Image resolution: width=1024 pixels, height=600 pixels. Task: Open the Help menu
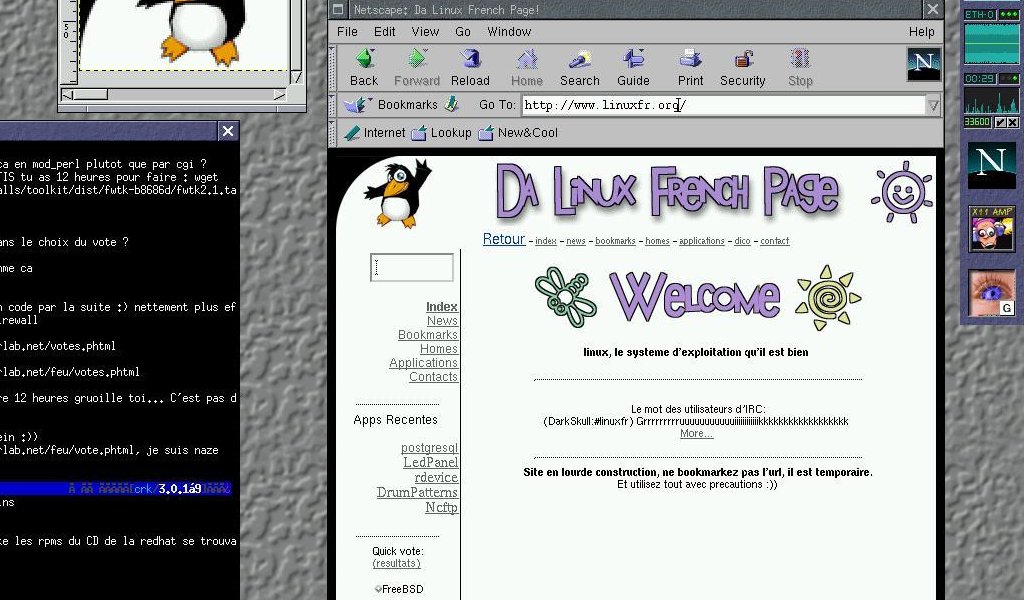pyautogui.click(x=921, y=32)
